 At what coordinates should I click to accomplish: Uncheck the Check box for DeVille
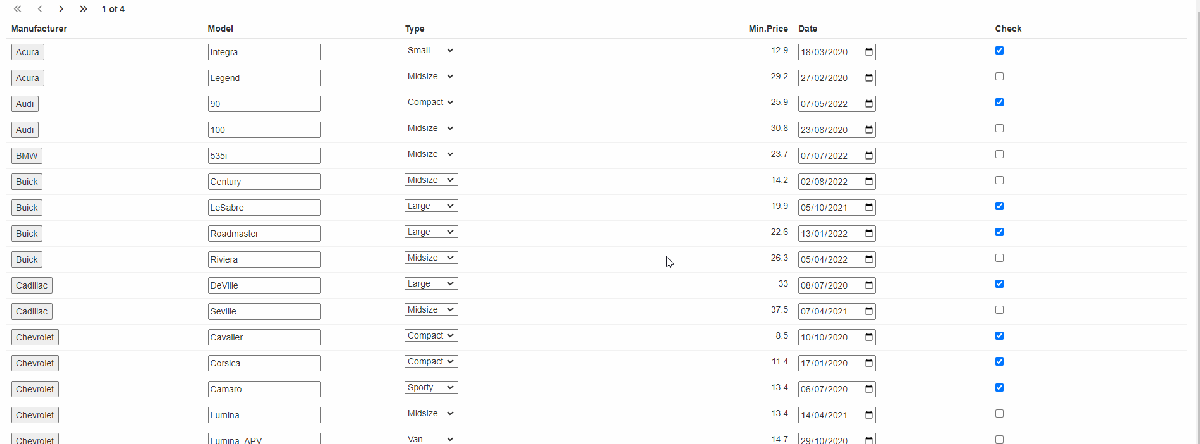1000,284
